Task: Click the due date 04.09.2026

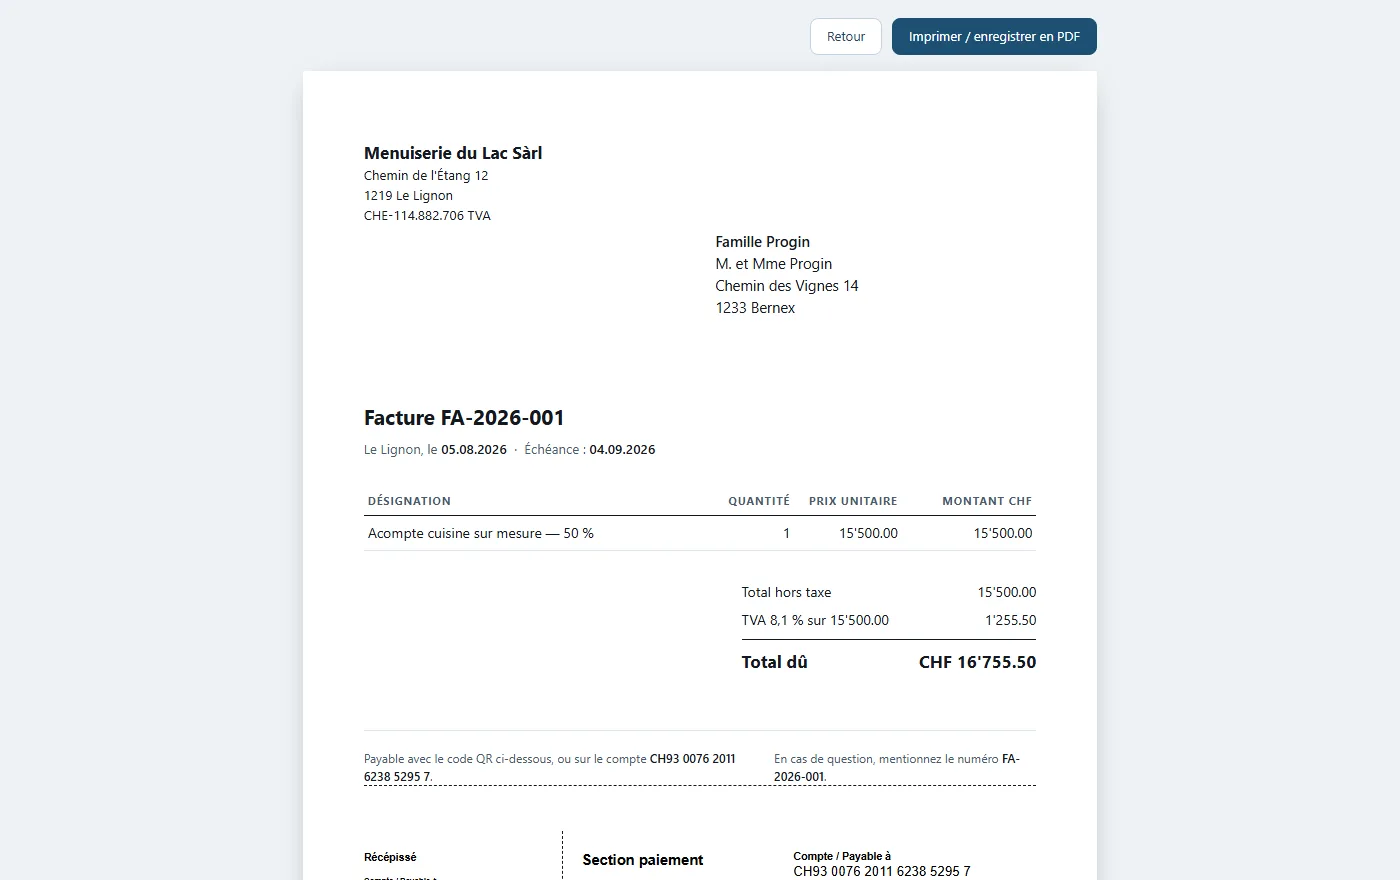Action: point(622,450)
